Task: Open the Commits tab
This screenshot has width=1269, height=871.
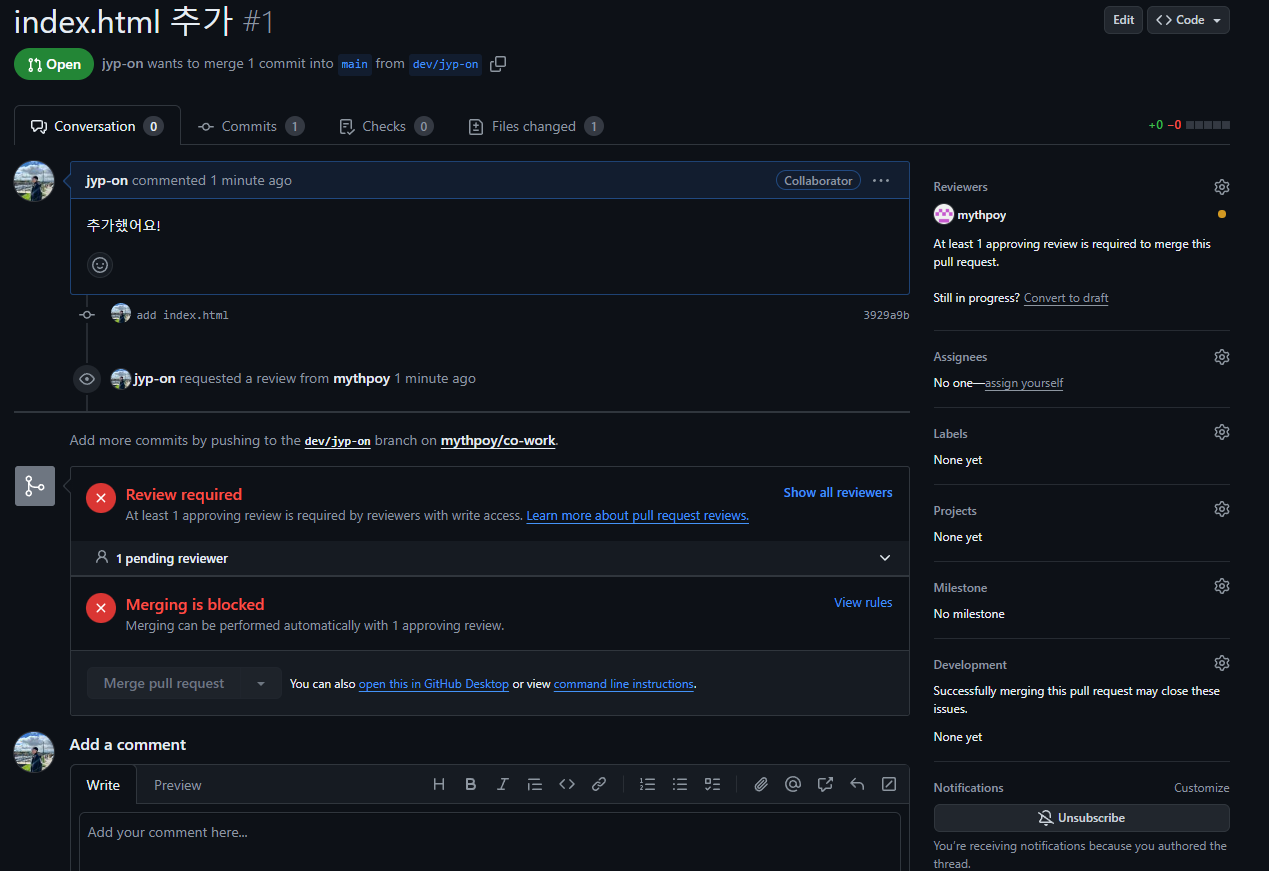Action: coord(251,126)
